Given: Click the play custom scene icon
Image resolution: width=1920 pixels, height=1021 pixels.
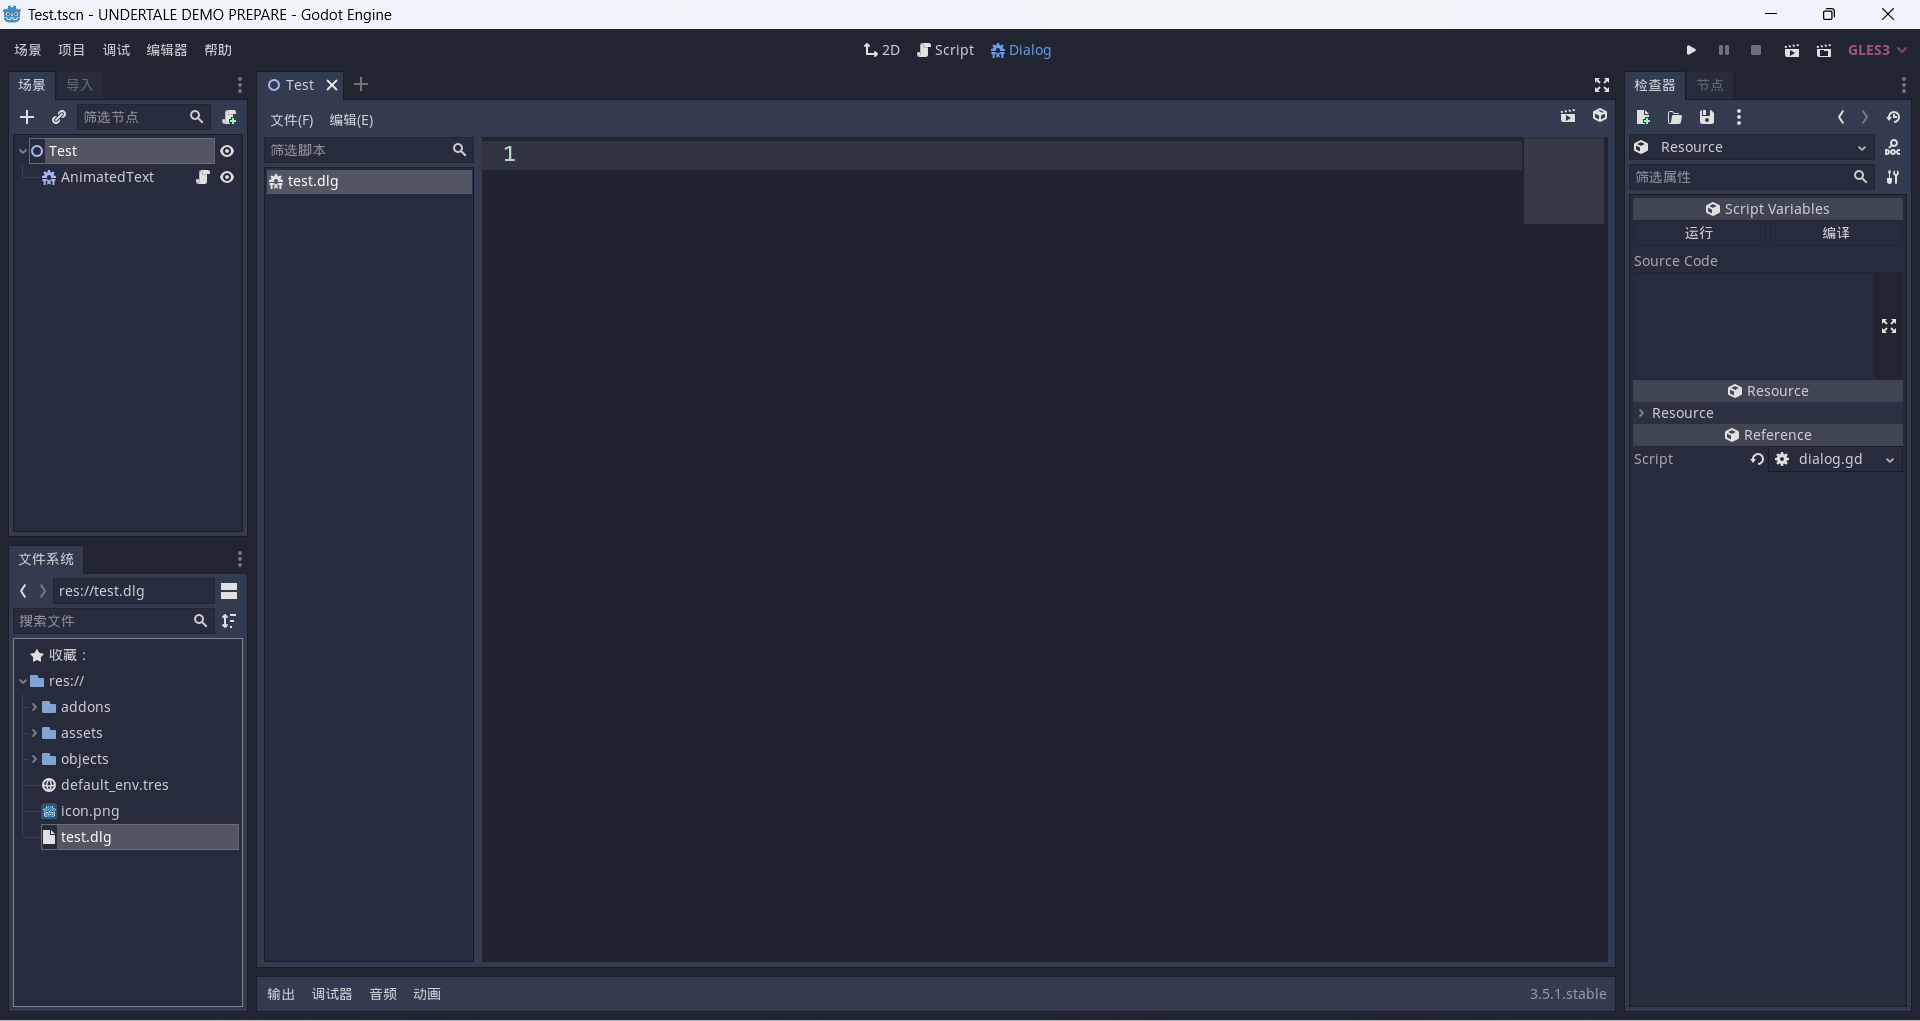Looking at the screenshot, I should pyautogui.click(x=1824, y=50).
